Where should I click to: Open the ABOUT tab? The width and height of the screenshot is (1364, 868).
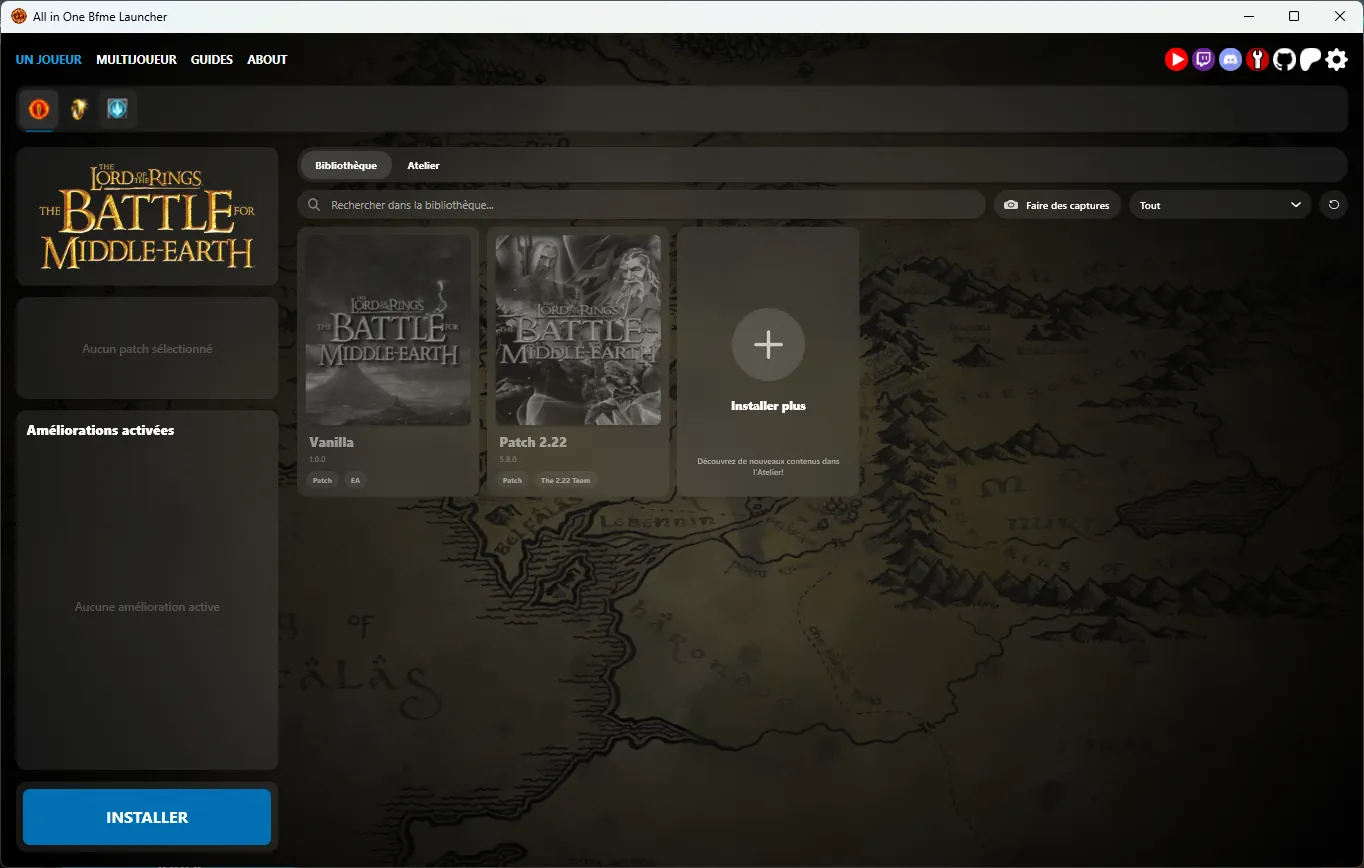pos(267,60)
